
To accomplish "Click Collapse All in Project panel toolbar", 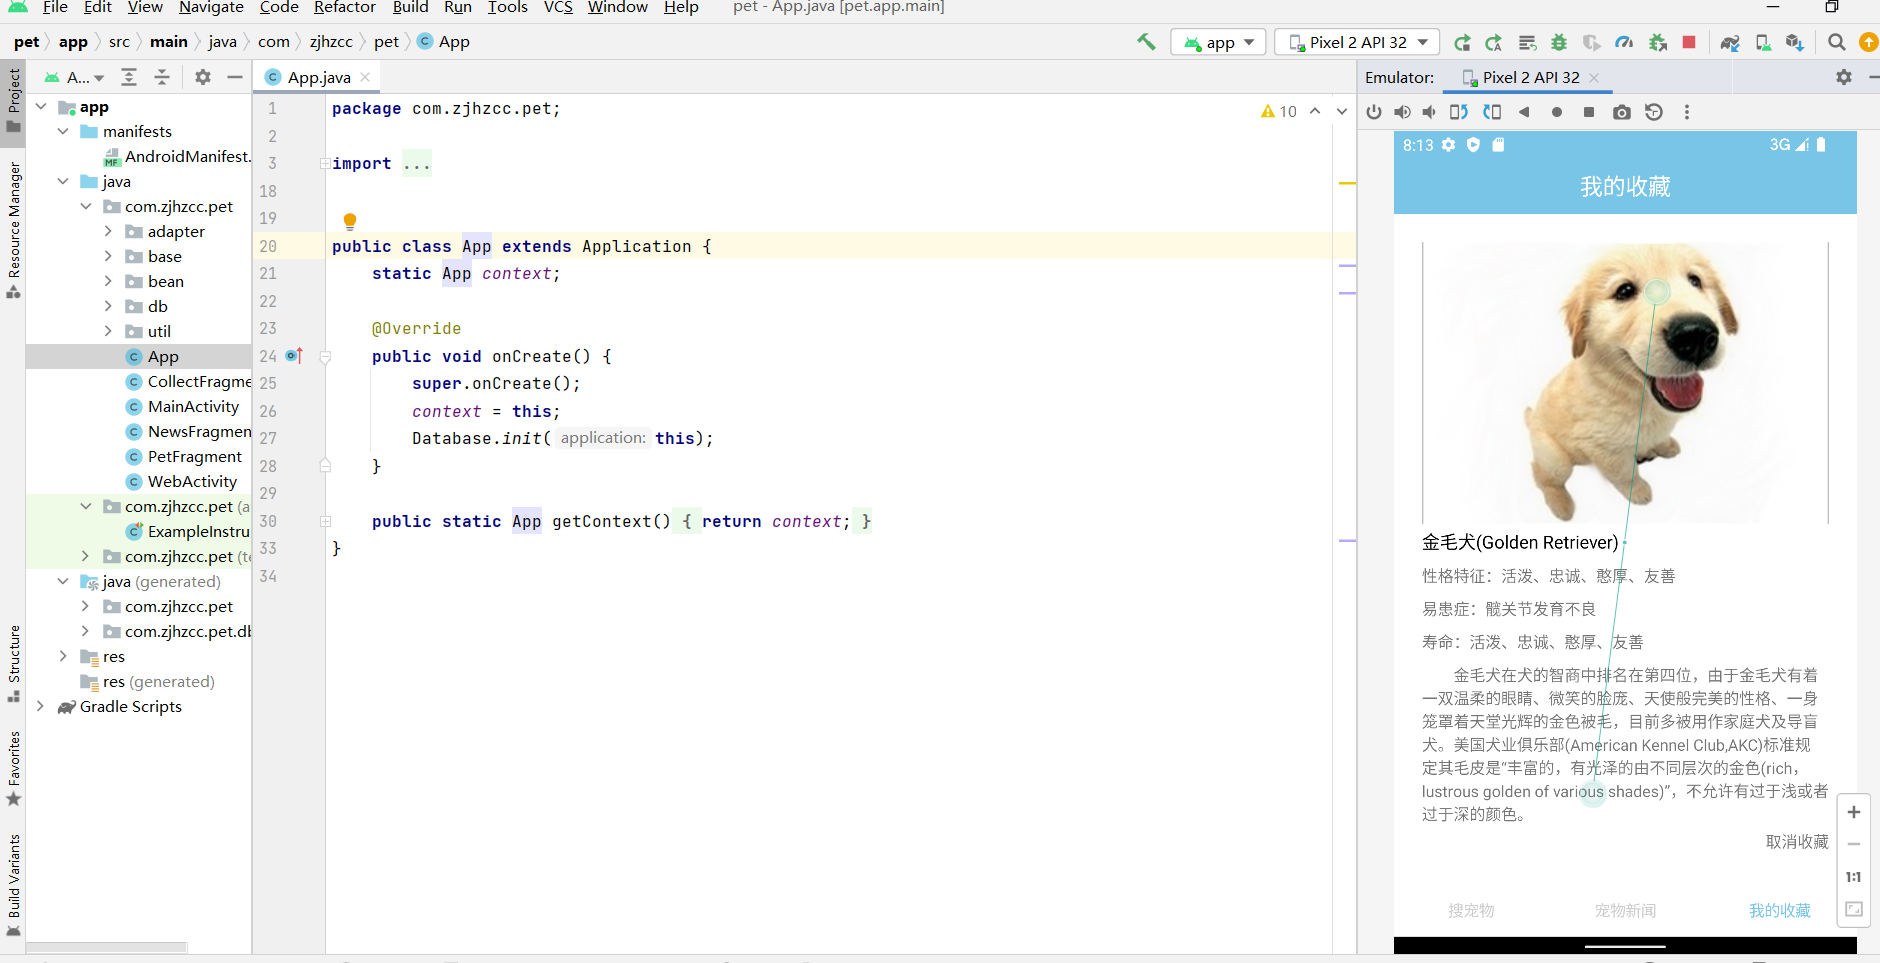I will (162, 77).
